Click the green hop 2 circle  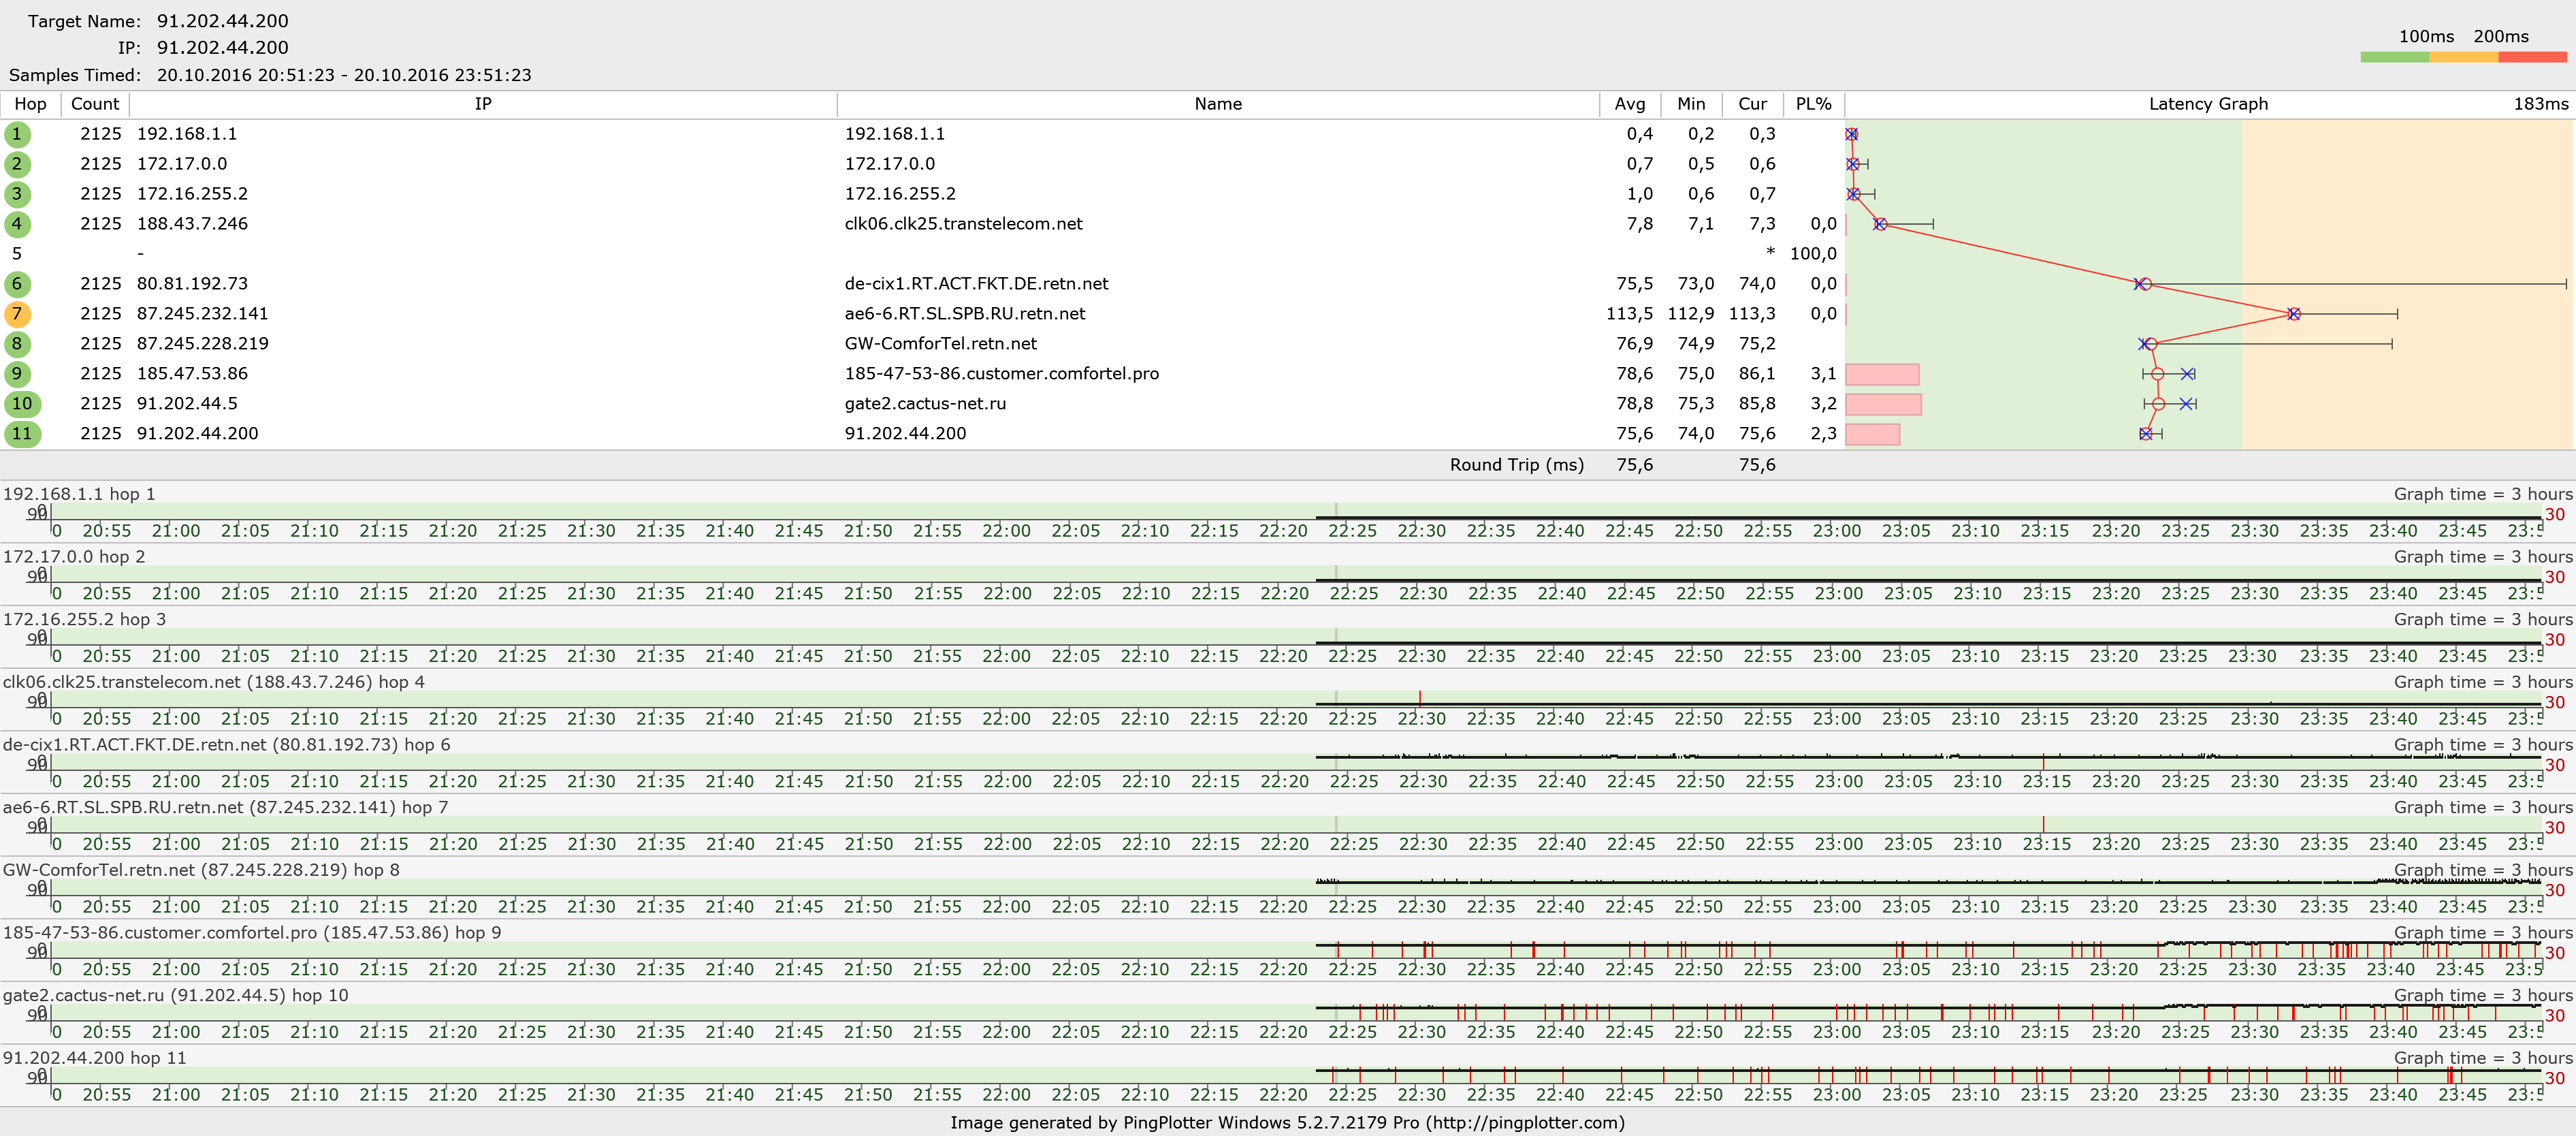click(x=17, y=164)
